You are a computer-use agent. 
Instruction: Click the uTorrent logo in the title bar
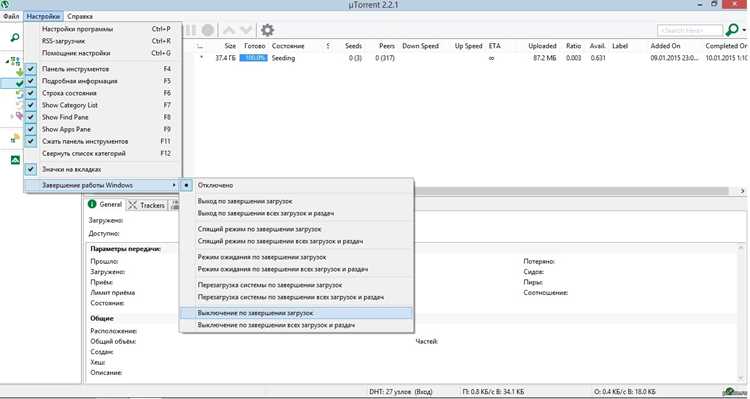point(4,4)
